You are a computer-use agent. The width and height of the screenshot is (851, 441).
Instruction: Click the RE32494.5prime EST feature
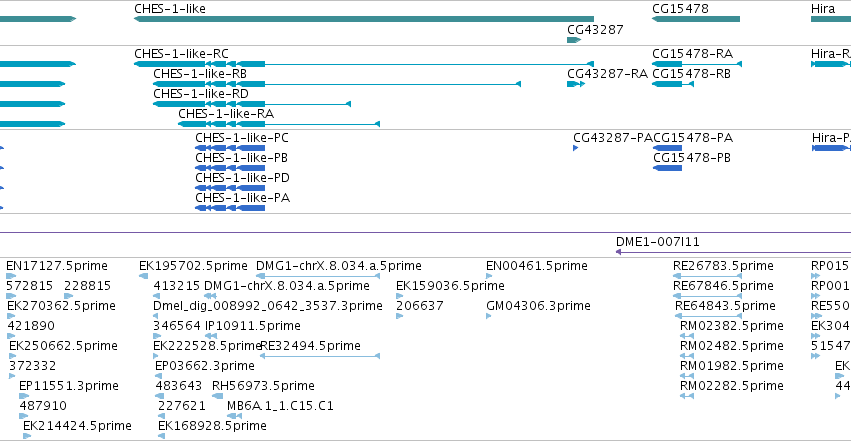[320, 356]
